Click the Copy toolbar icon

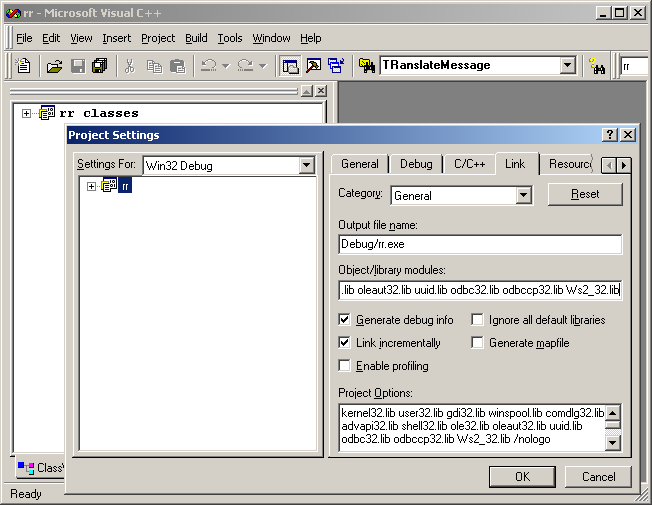pyautogui.click(x=154, y=66)
